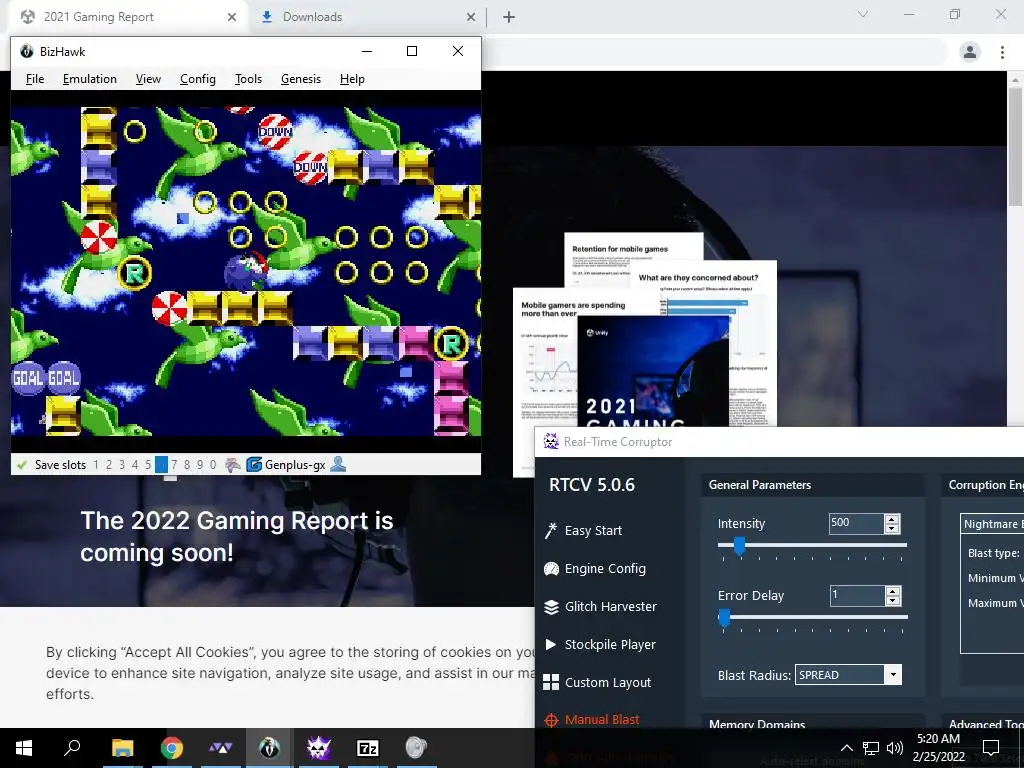Open taskbar search magnifier
Screen dimensions: 1024x768
[72, 748]
